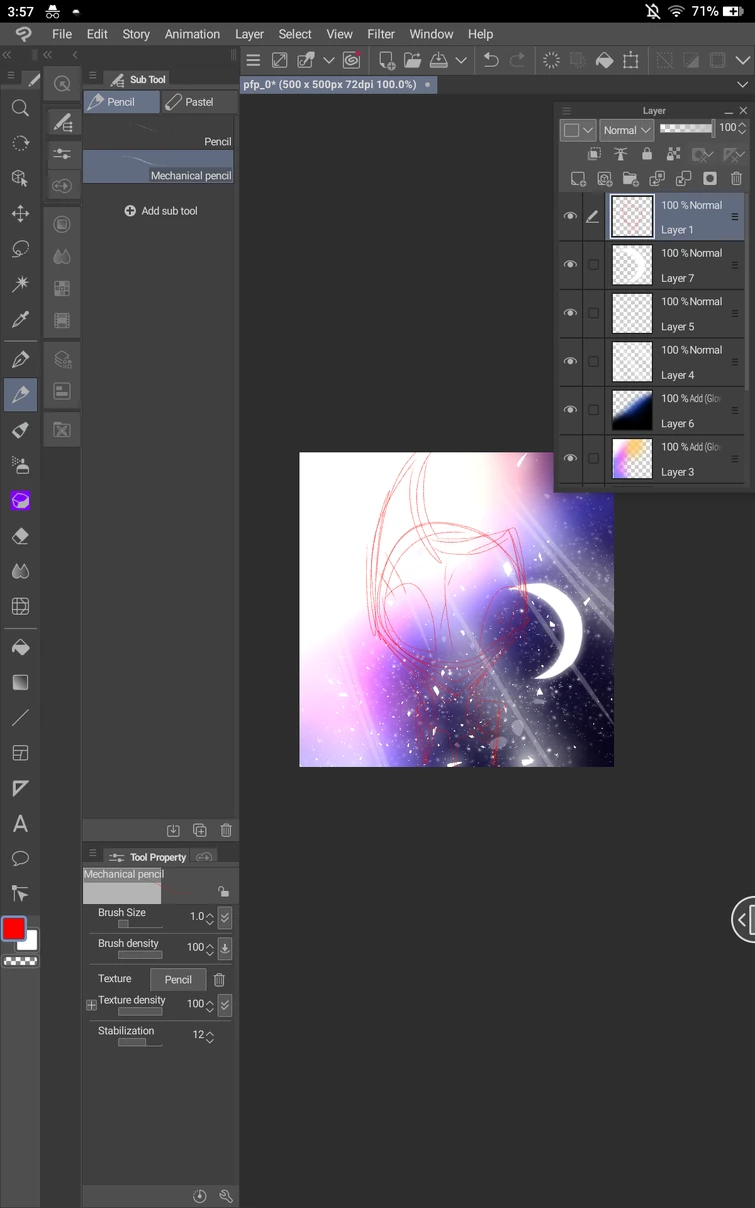Expand the save options dropdown arrow
Screen dimensions: 755x1208
(x=461, y=60)
